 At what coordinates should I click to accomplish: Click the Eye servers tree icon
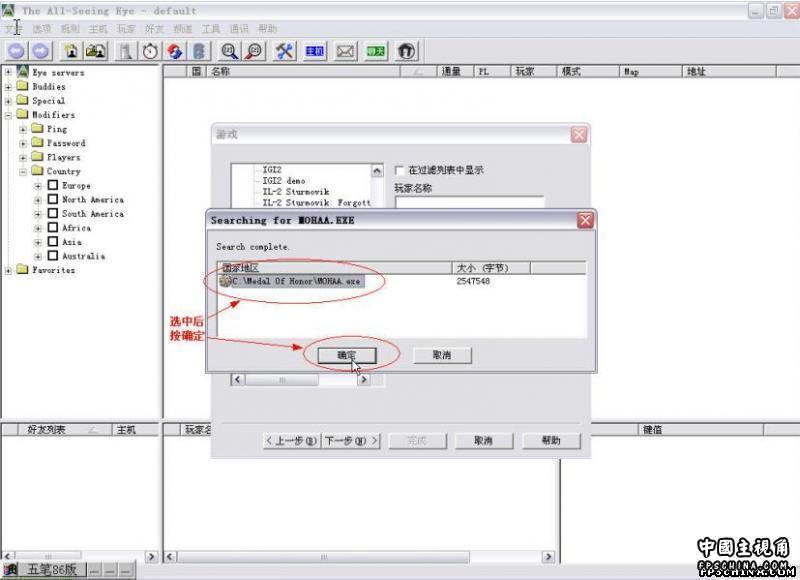22,72
